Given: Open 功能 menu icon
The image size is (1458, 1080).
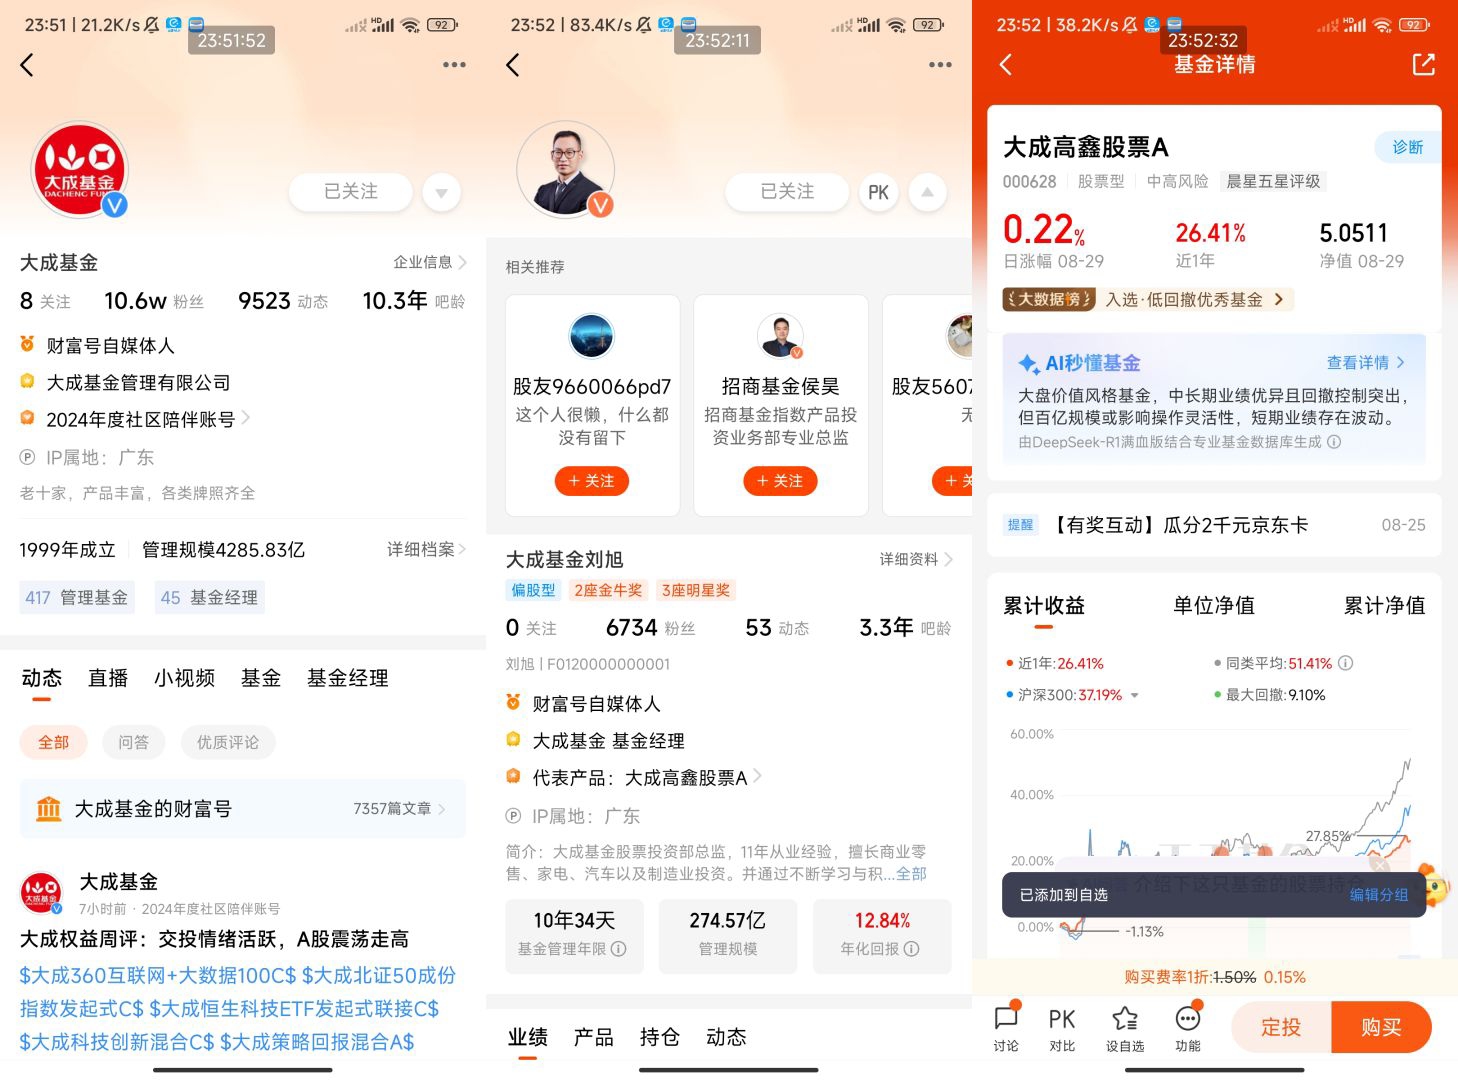Looking at the screenshot, I should tap(1188, 1028).
